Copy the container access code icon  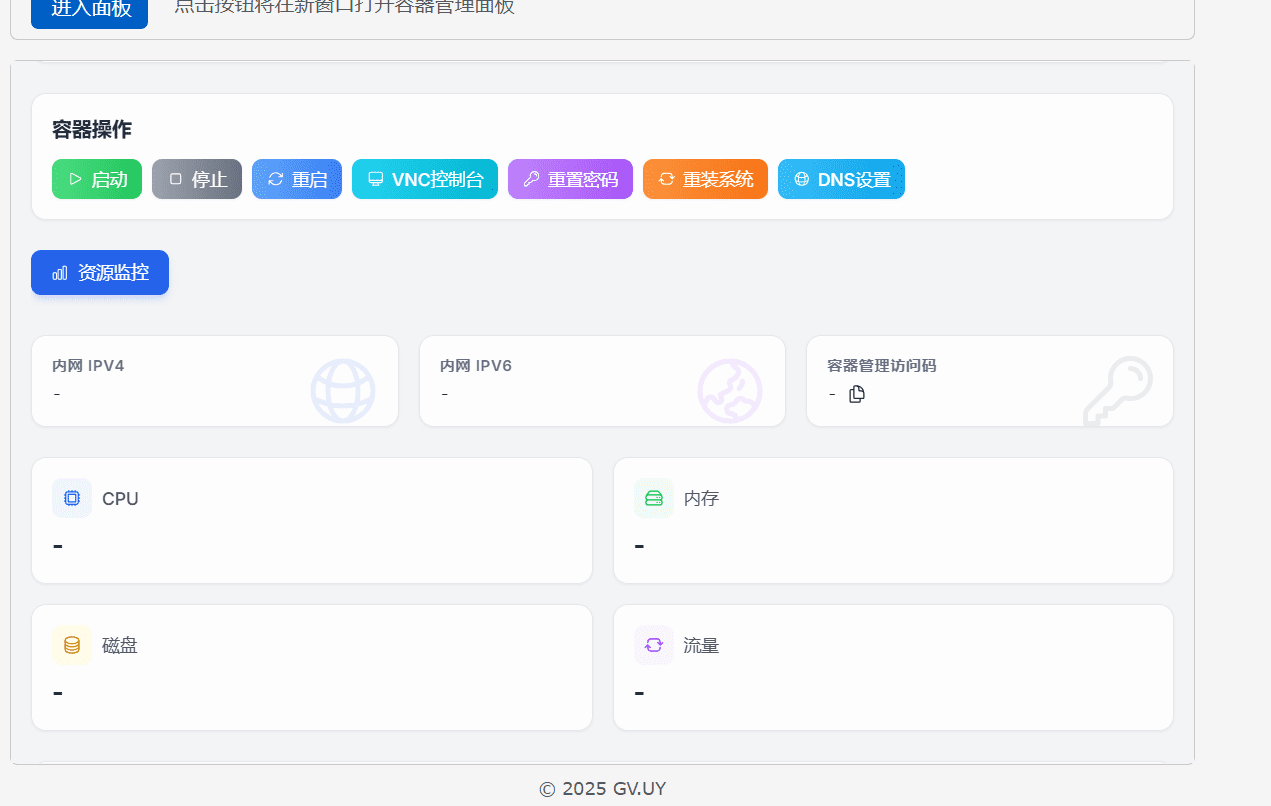(x=857, y=394)
